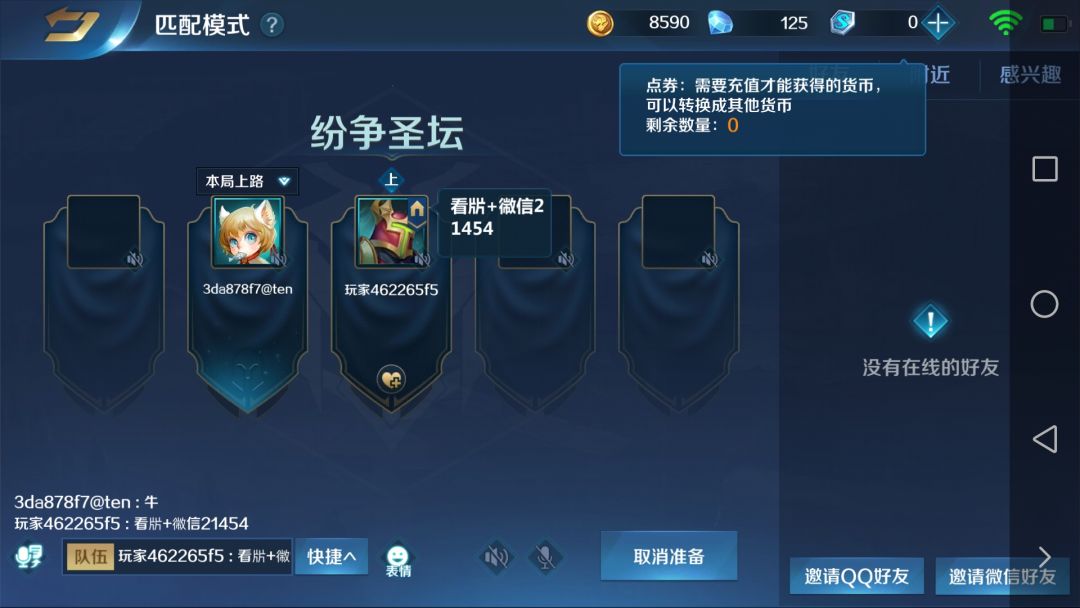Click the plus icon to recharge coupons
This screenshot has width=1080, height=608.
coord(937,23)
